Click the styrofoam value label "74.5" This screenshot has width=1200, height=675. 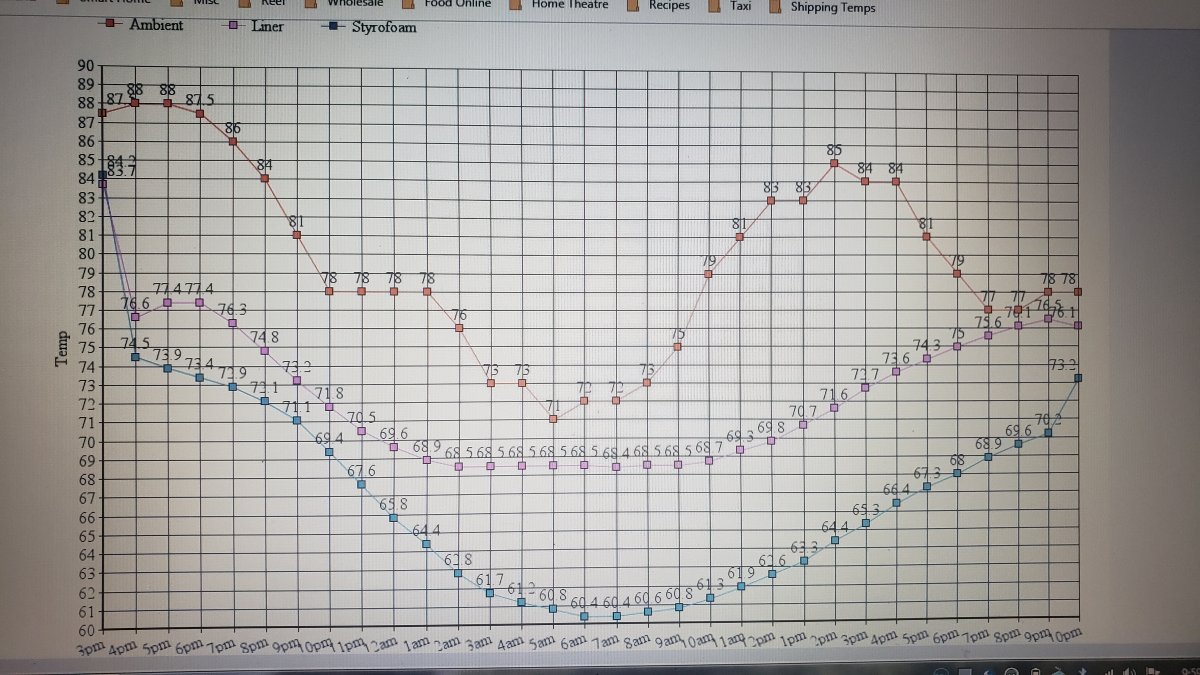point(136,343)
